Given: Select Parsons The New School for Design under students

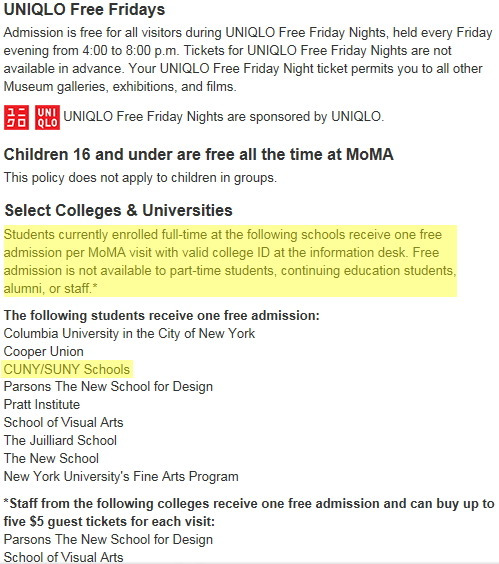Looking at the screenshot, I should point(108,387).
